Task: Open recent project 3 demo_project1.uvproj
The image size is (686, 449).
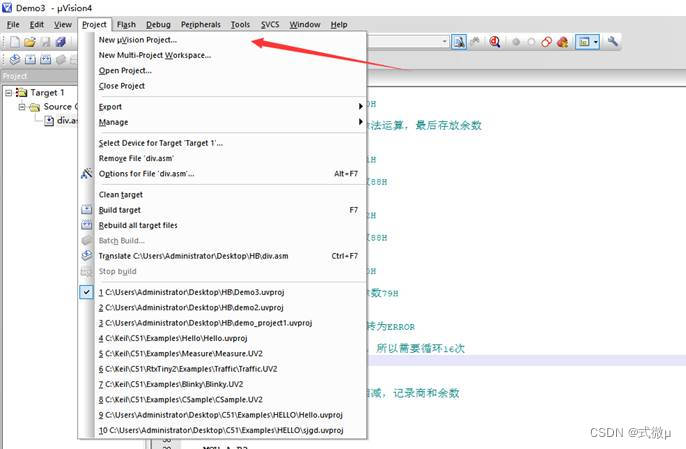Action: (223, 323)
